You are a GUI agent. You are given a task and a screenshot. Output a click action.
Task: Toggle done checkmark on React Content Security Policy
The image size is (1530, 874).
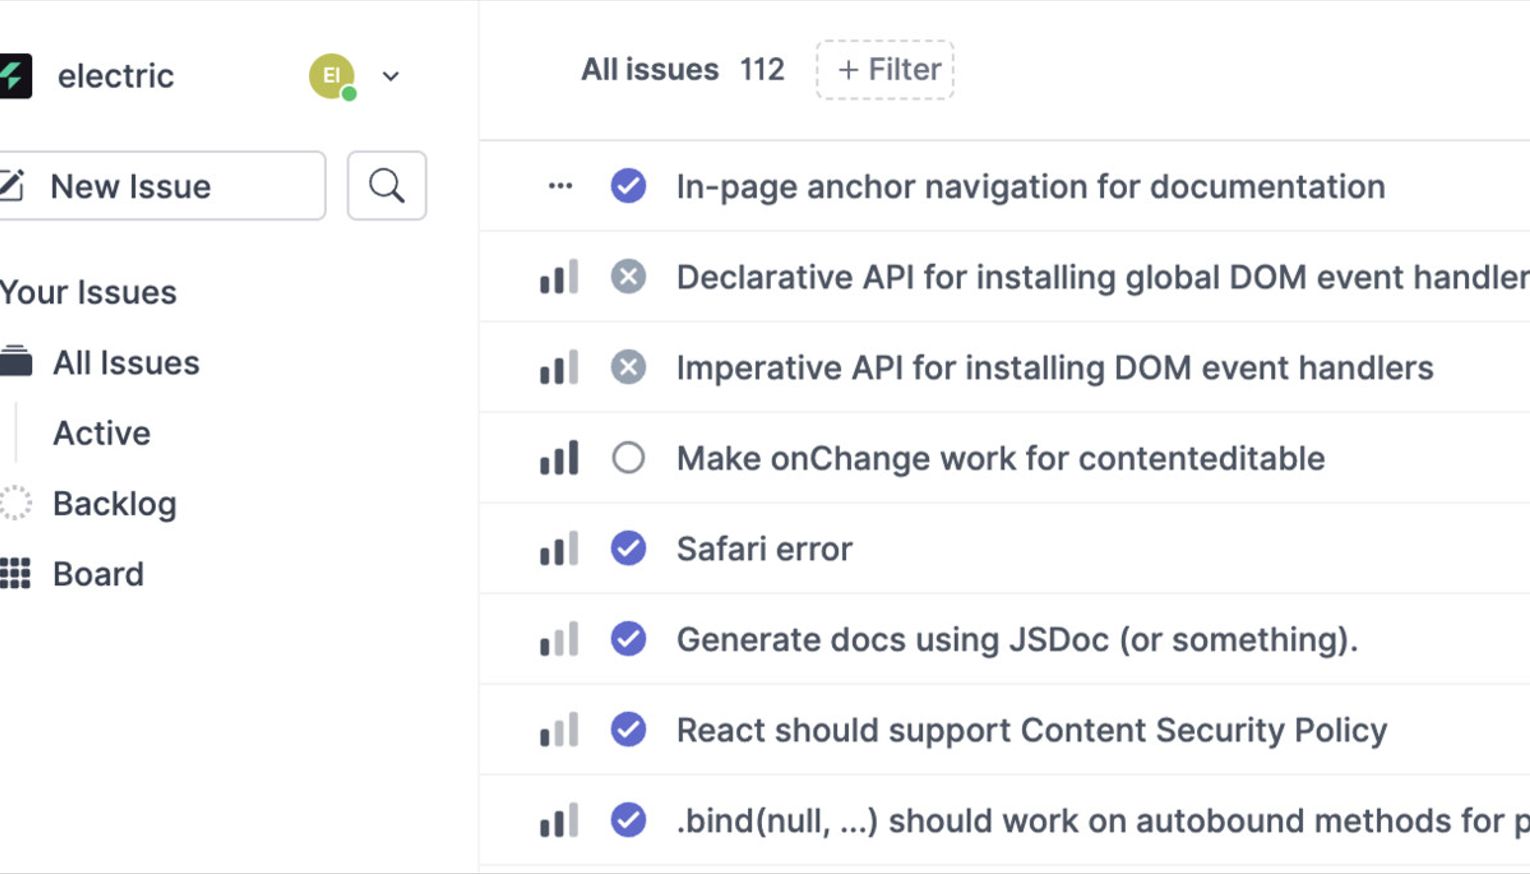[628, 730]
